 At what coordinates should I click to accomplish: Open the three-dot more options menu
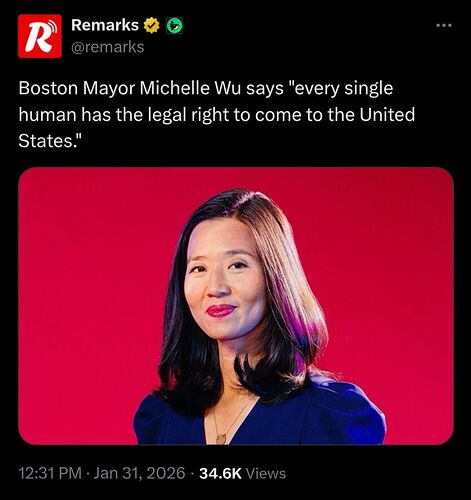click(445, 25)
